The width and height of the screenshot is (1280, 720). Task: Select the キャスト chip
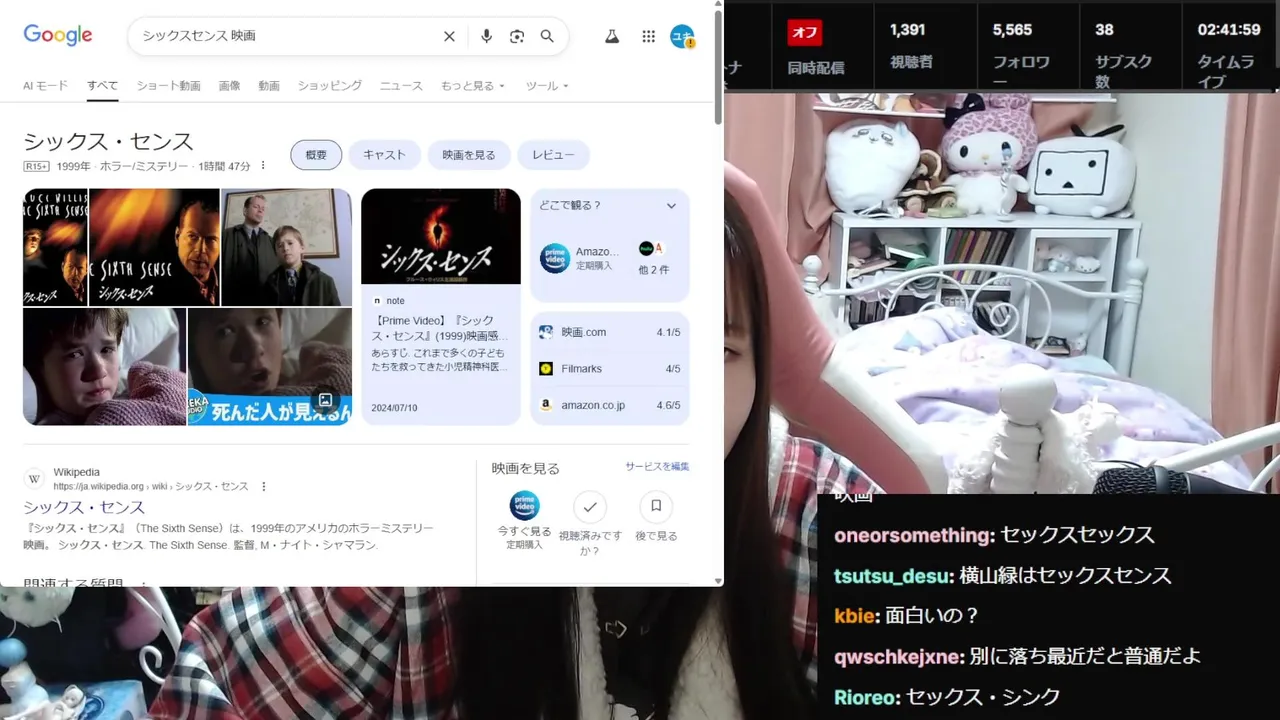click(x=384, y=155)
